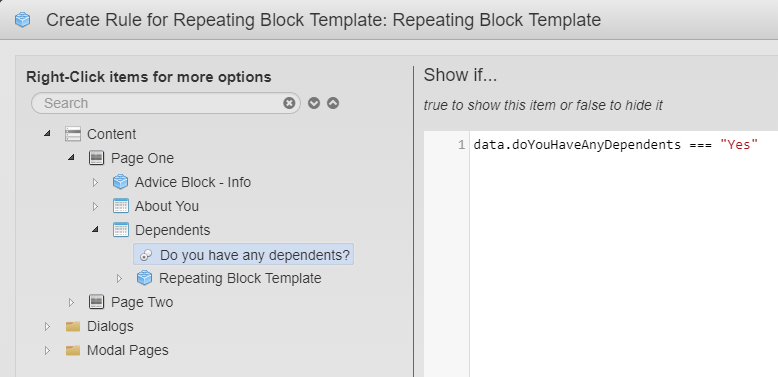The height and width of the screenshot is (377, 778).
Task: Collapse the Content tree node
Action: click(x=47, y=133)
